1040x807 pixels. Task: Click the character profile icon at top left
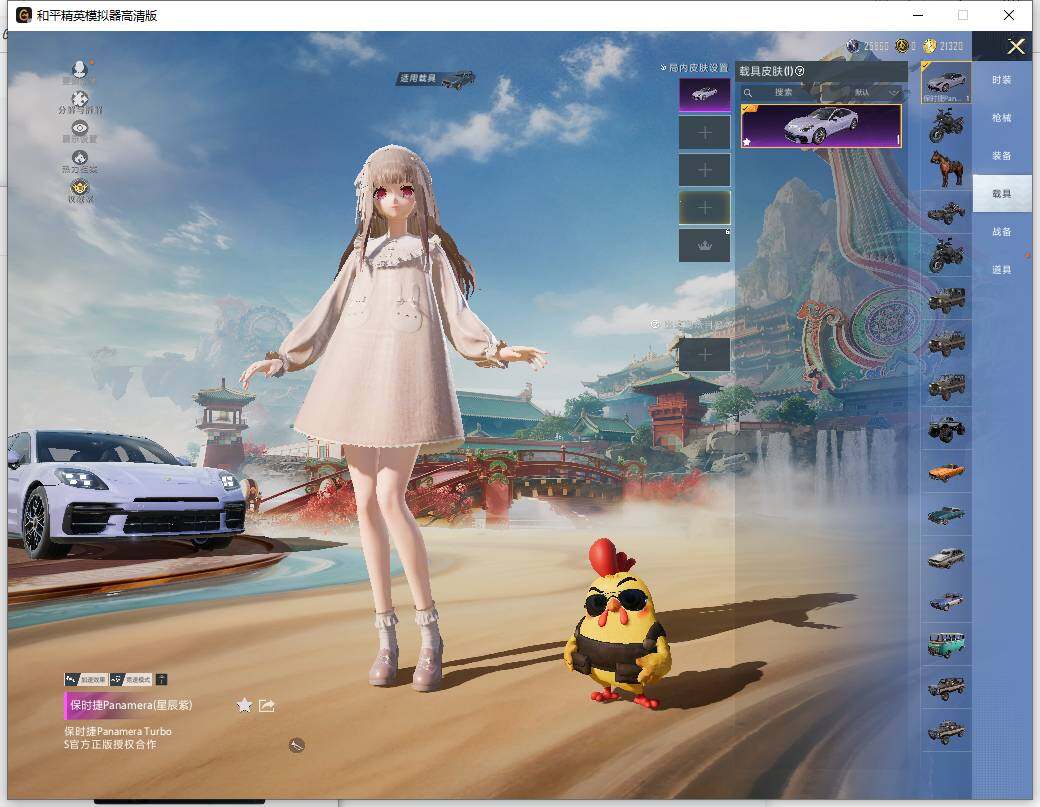[80, 70]
